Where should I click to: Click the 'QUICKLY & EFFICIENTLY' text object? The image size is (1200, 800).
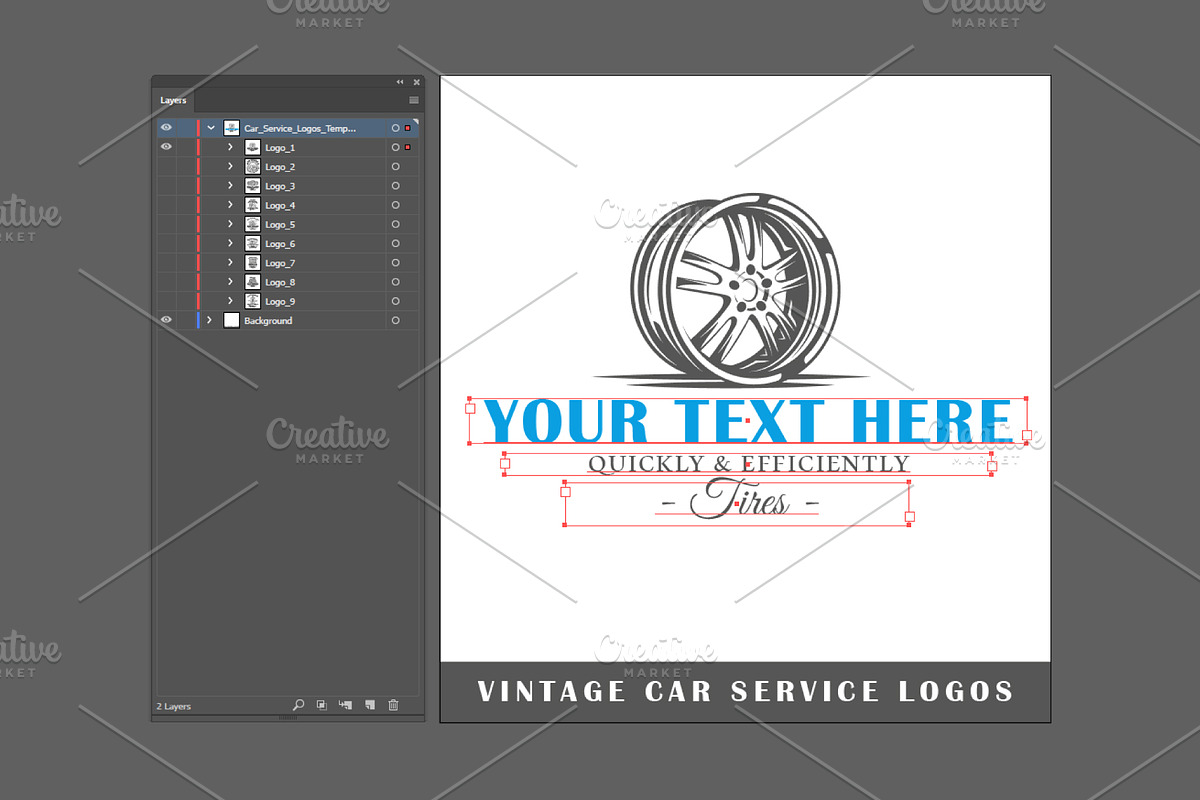point(748,464)
